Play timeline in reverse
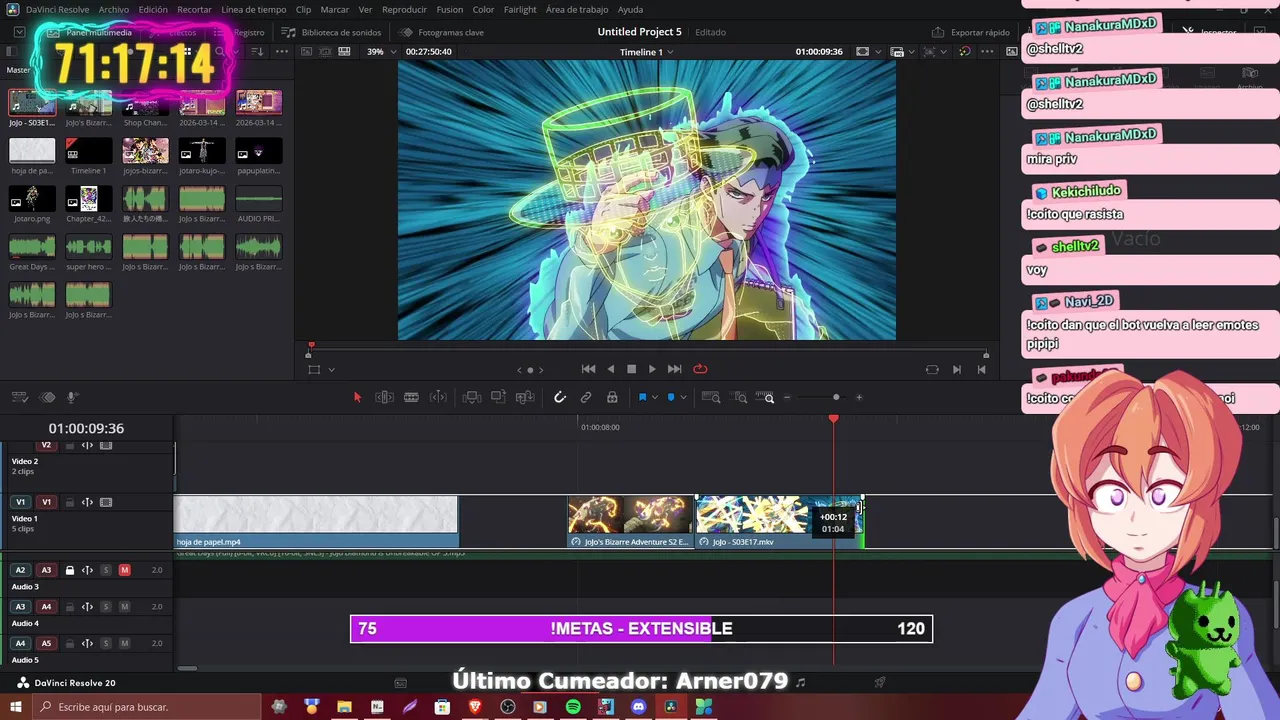This screenshot has height=720, width=1280. coord(611,369)
